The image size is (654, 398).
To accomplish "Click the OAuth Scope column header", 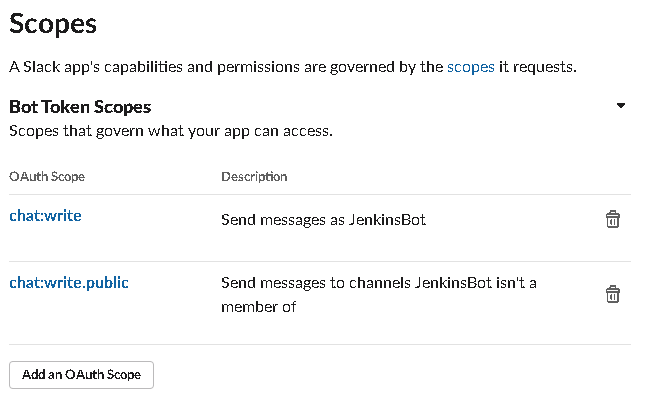I will [47, 176].
